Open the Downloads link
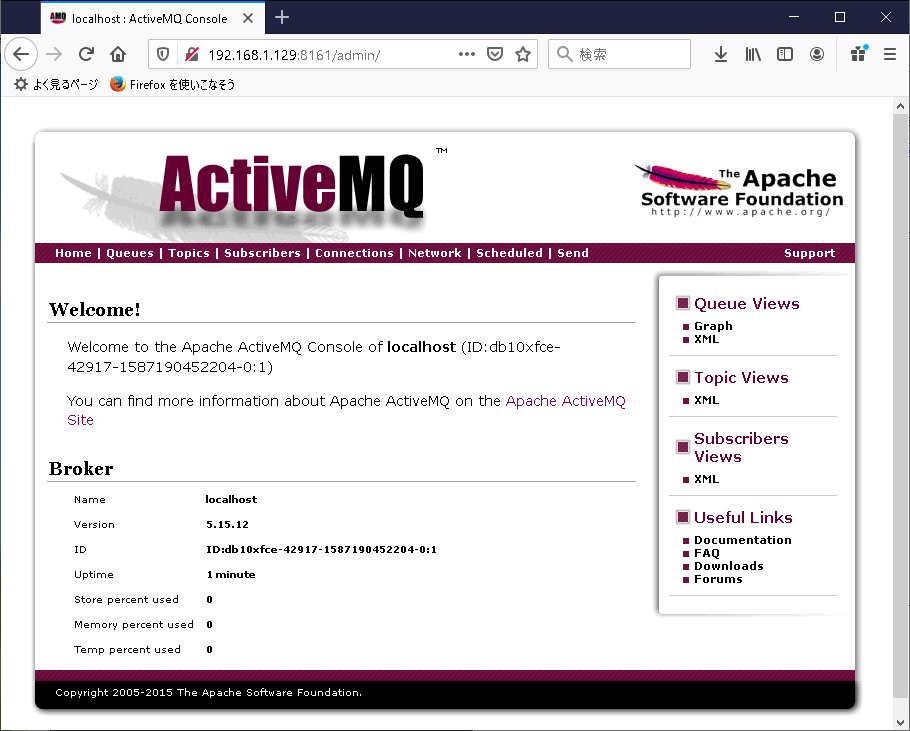Viewport: 910px width, 731px height. pyautogui.click(x=729, y=566)
